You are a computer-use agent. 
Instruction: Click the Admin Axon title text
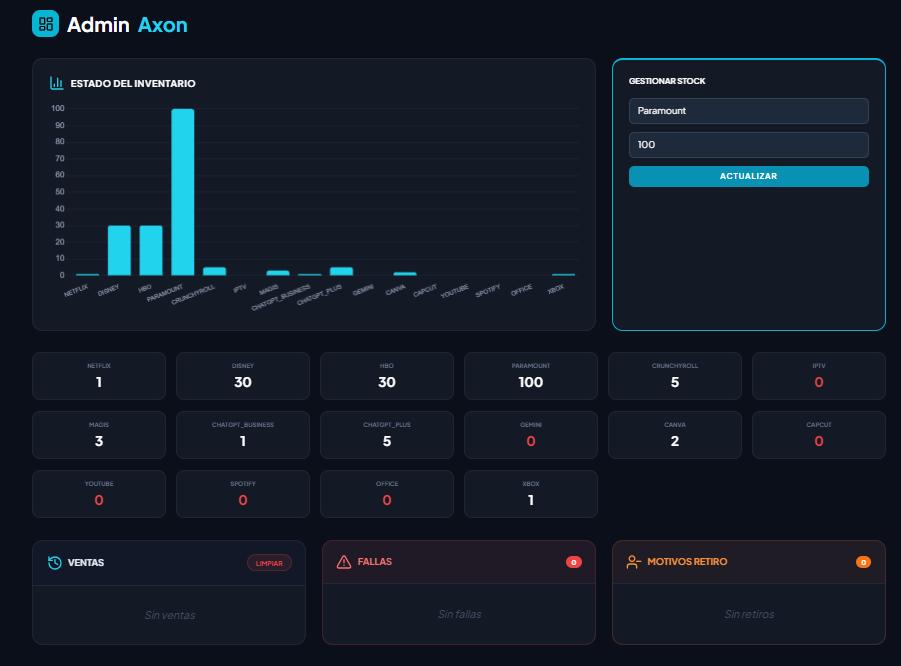tap(127, 25)
